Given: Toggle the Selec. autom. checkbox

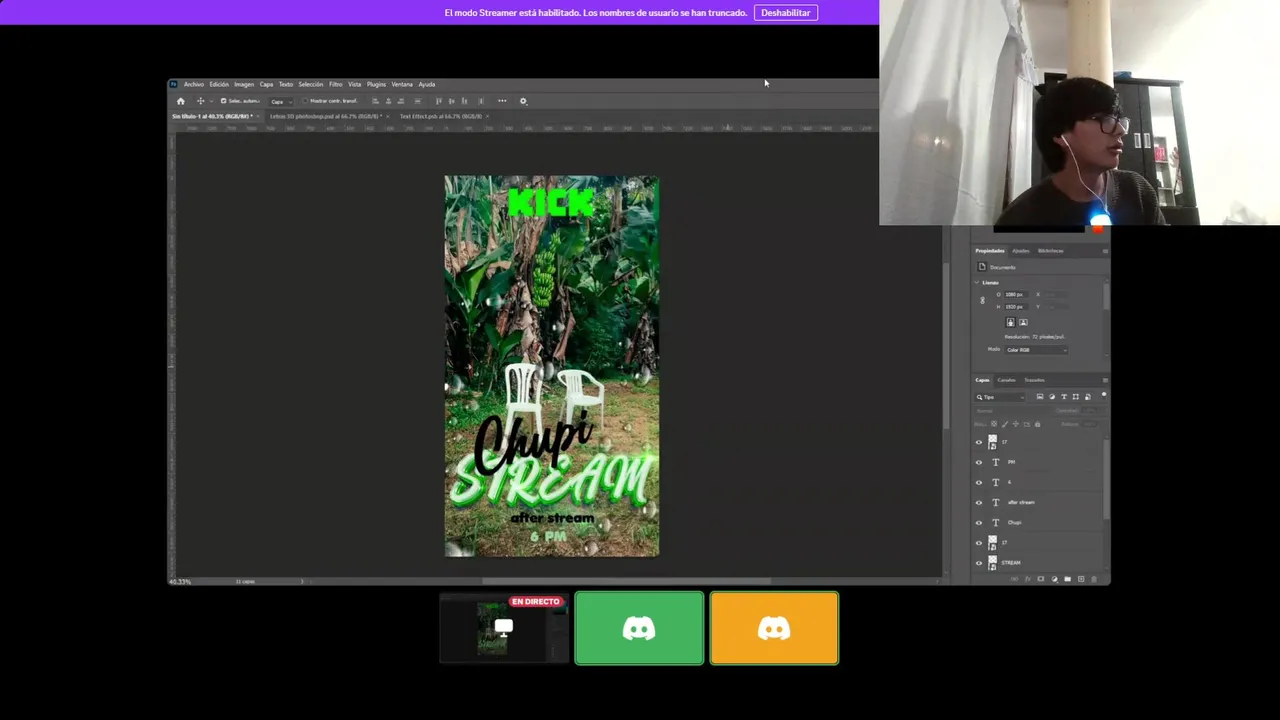Looking at the screenshot, I should (223, 101).
